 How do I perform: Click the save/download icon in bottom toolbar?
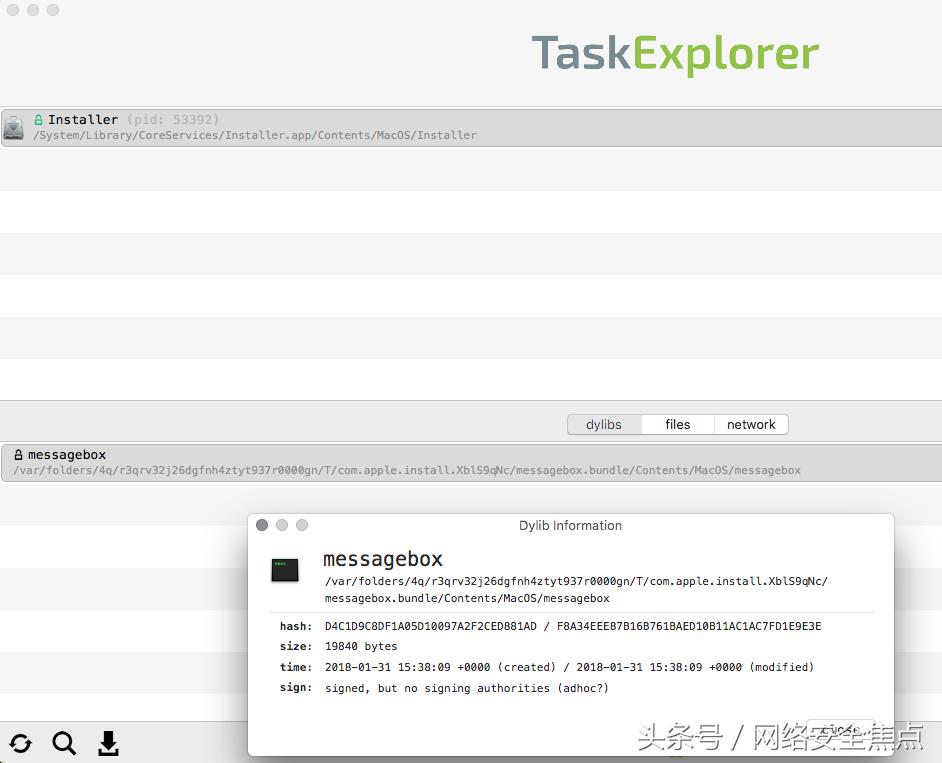[108, 743]
